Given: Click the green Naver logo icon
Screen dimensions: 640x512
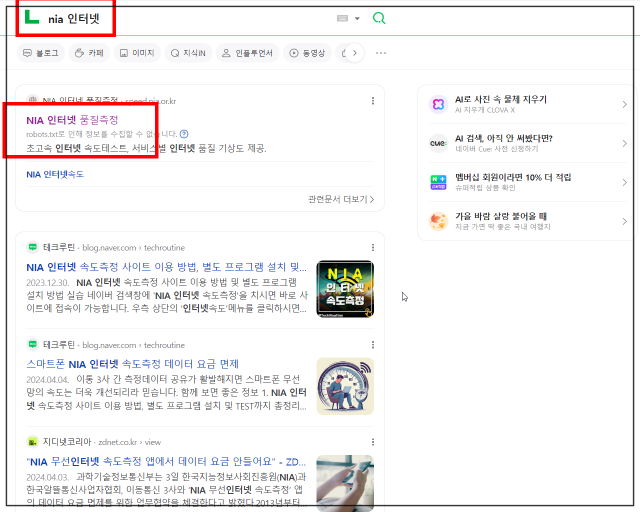Looking at the screenshot, I should (32, 18).
